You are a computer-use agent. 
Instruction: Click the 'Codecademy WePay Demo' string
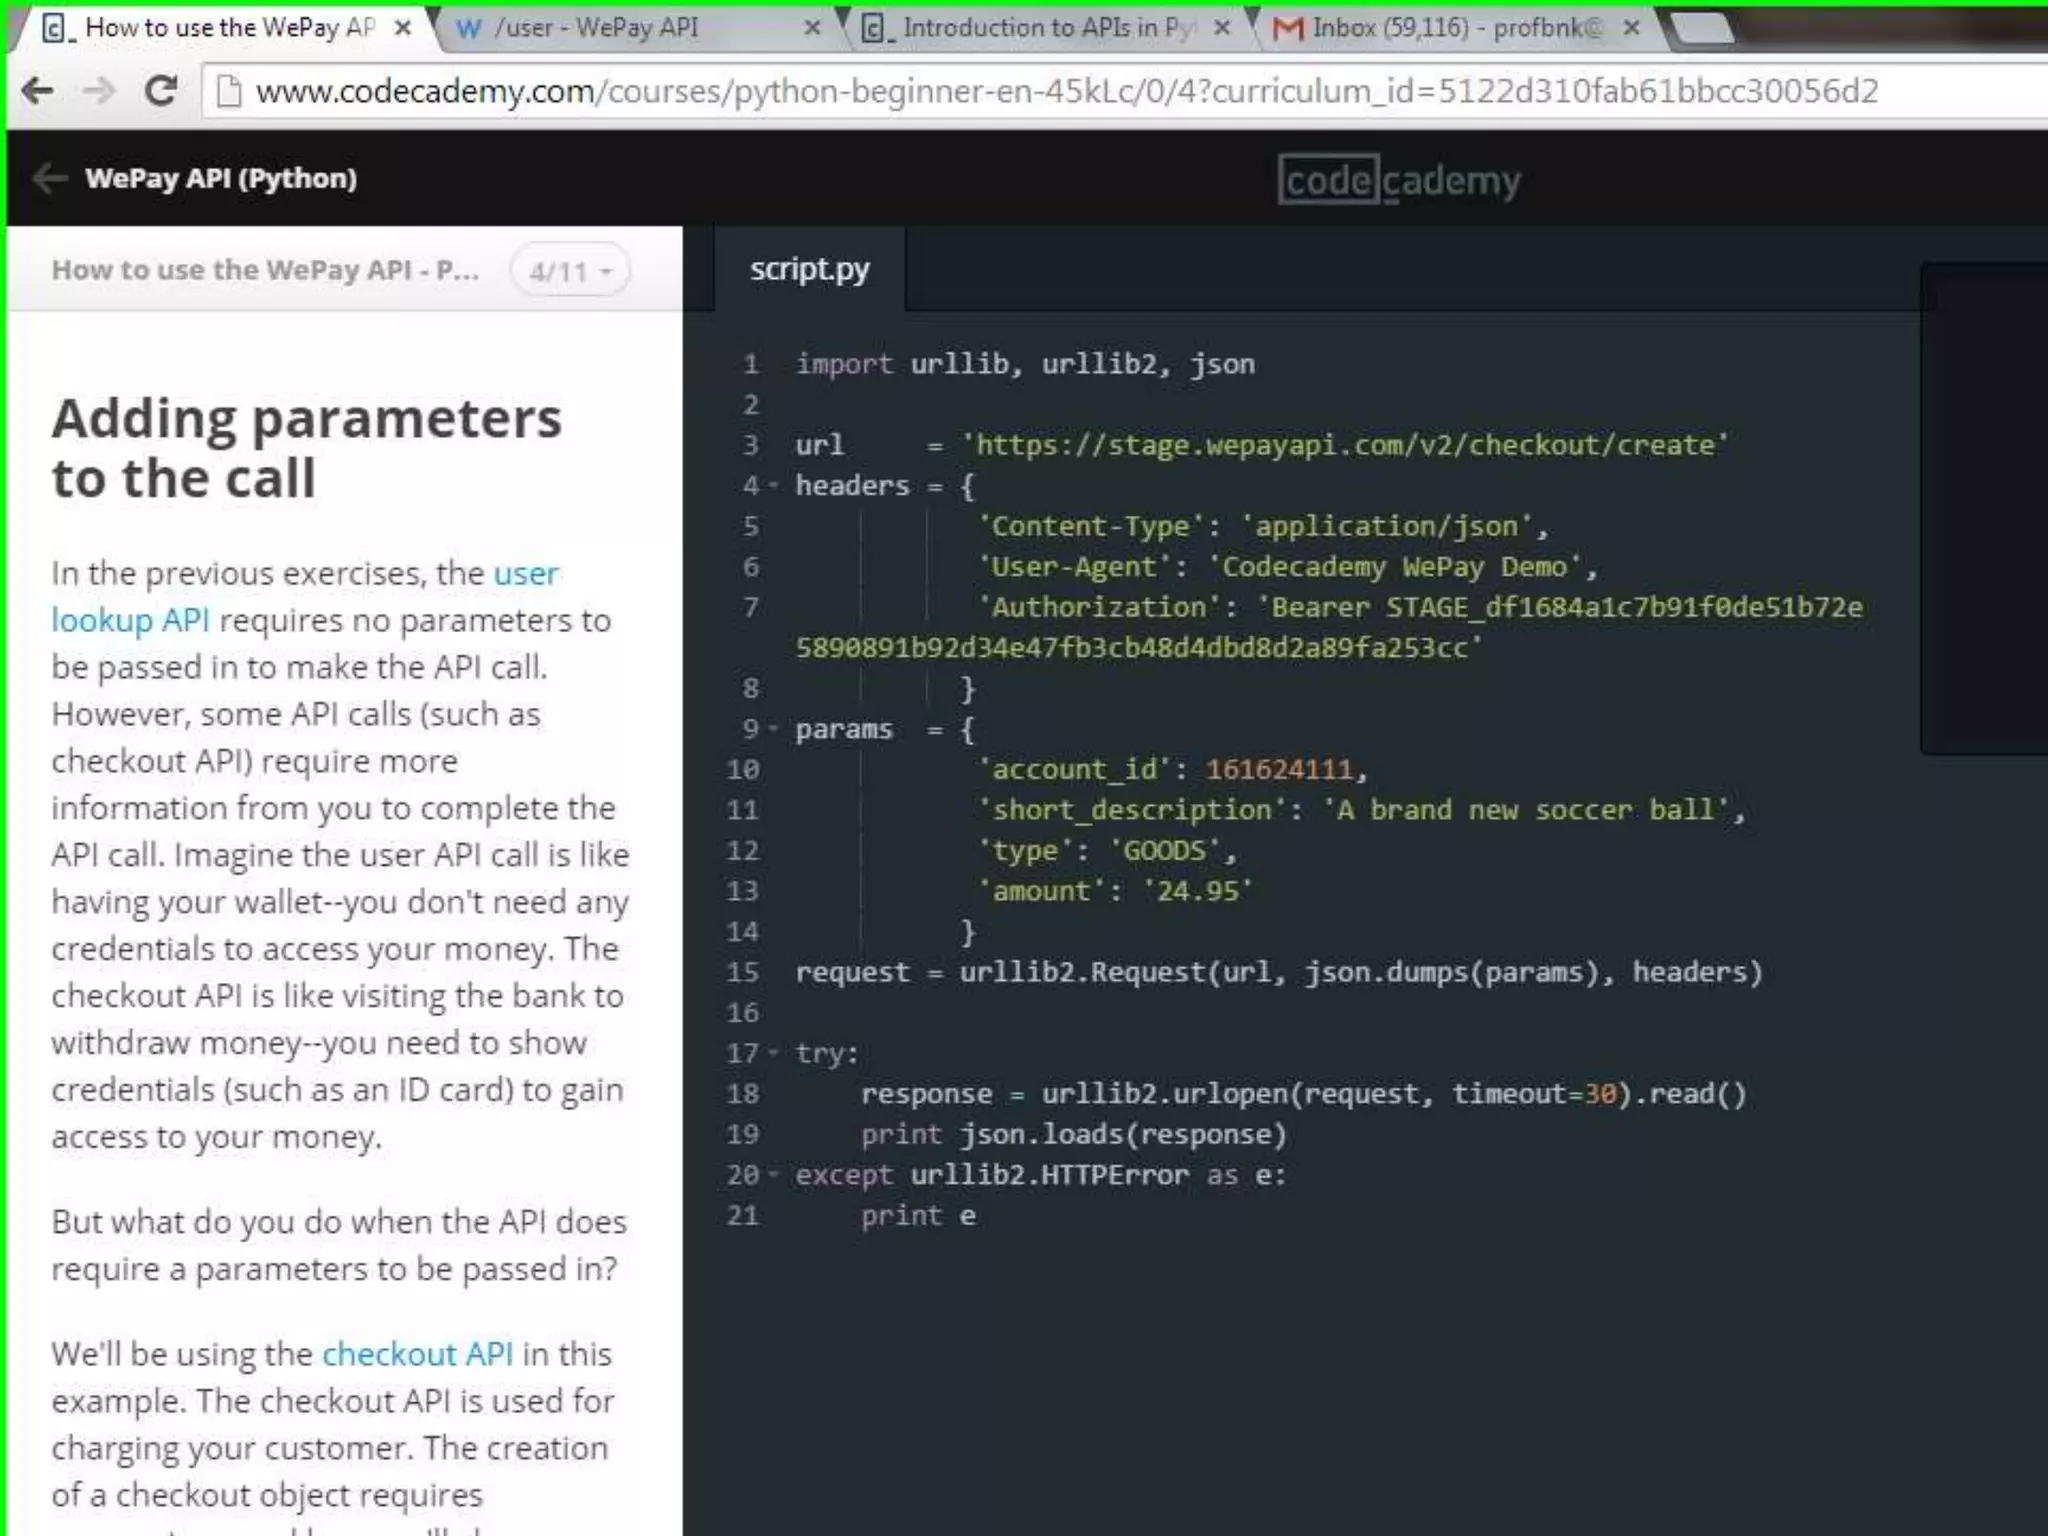[1394, 567]
